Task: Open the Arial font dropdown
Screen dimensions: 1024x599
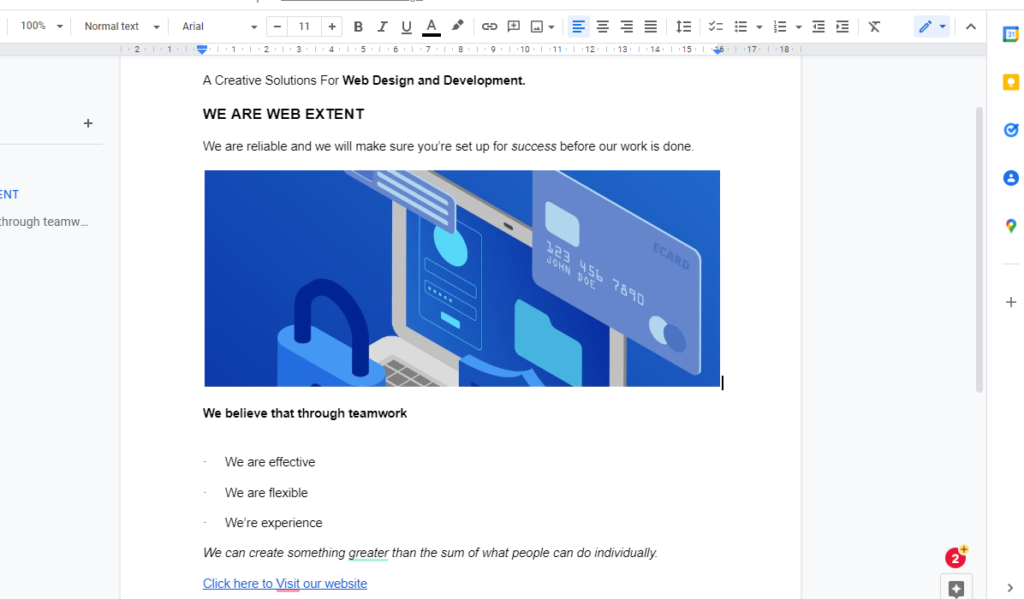Action: (x=219, y=26)
